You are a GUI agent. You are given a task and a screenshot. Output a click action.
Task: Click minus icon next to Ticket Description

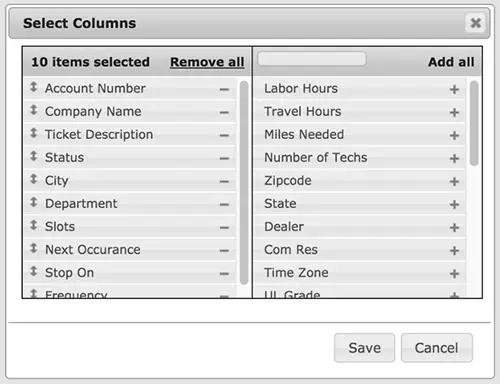pyautogui.click(x=224, y=135)
